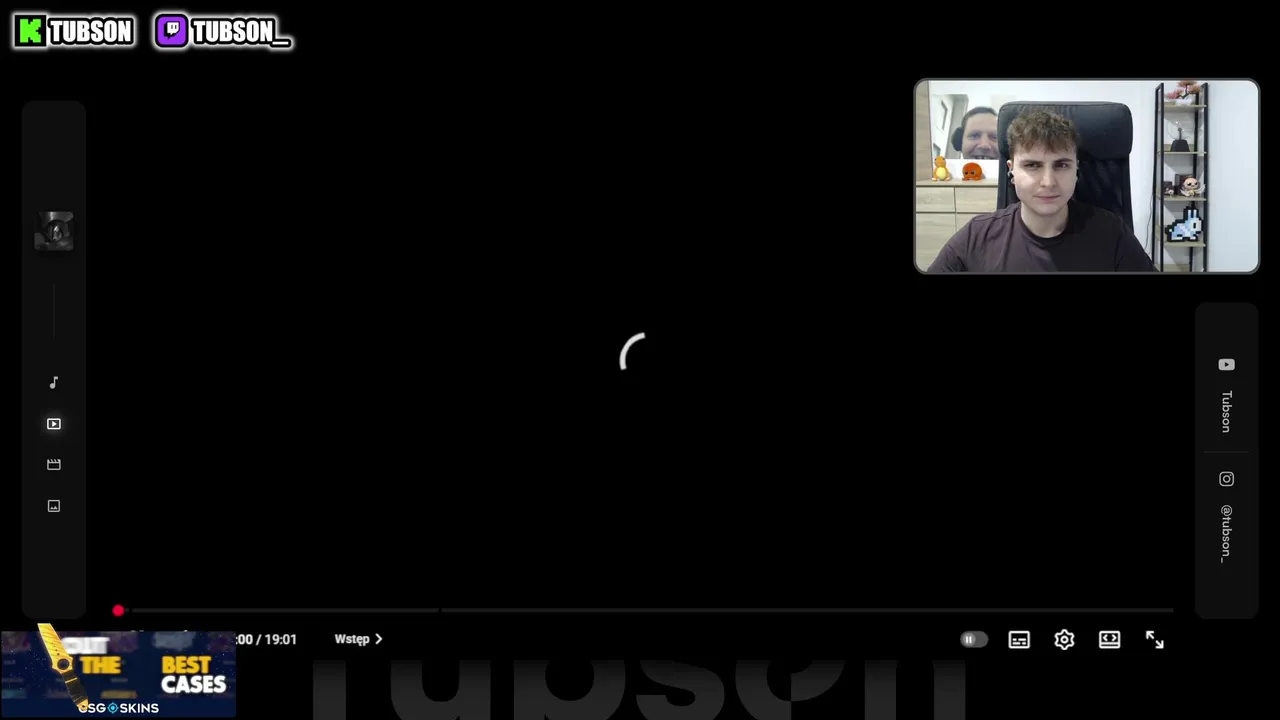Click the loading spinner in video center
Screen dimensions: 1280x720
coord(633,352)
